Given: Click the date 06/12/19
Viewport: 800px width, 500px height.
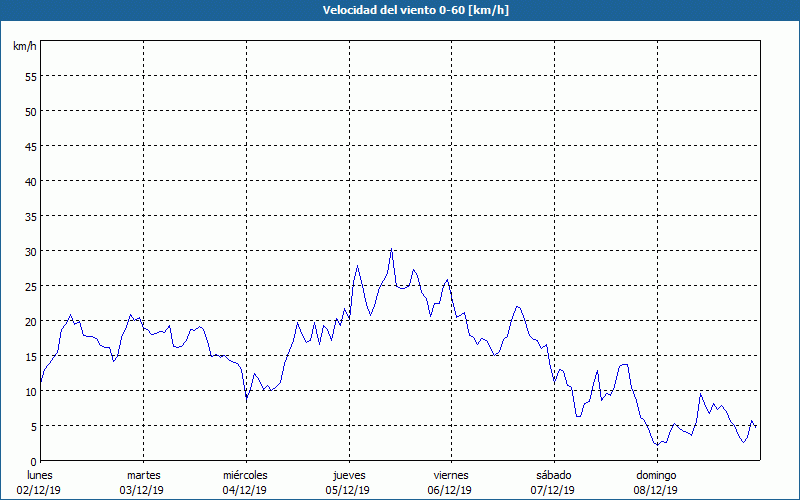Looking at the screenshot, I should coord(450,490).
